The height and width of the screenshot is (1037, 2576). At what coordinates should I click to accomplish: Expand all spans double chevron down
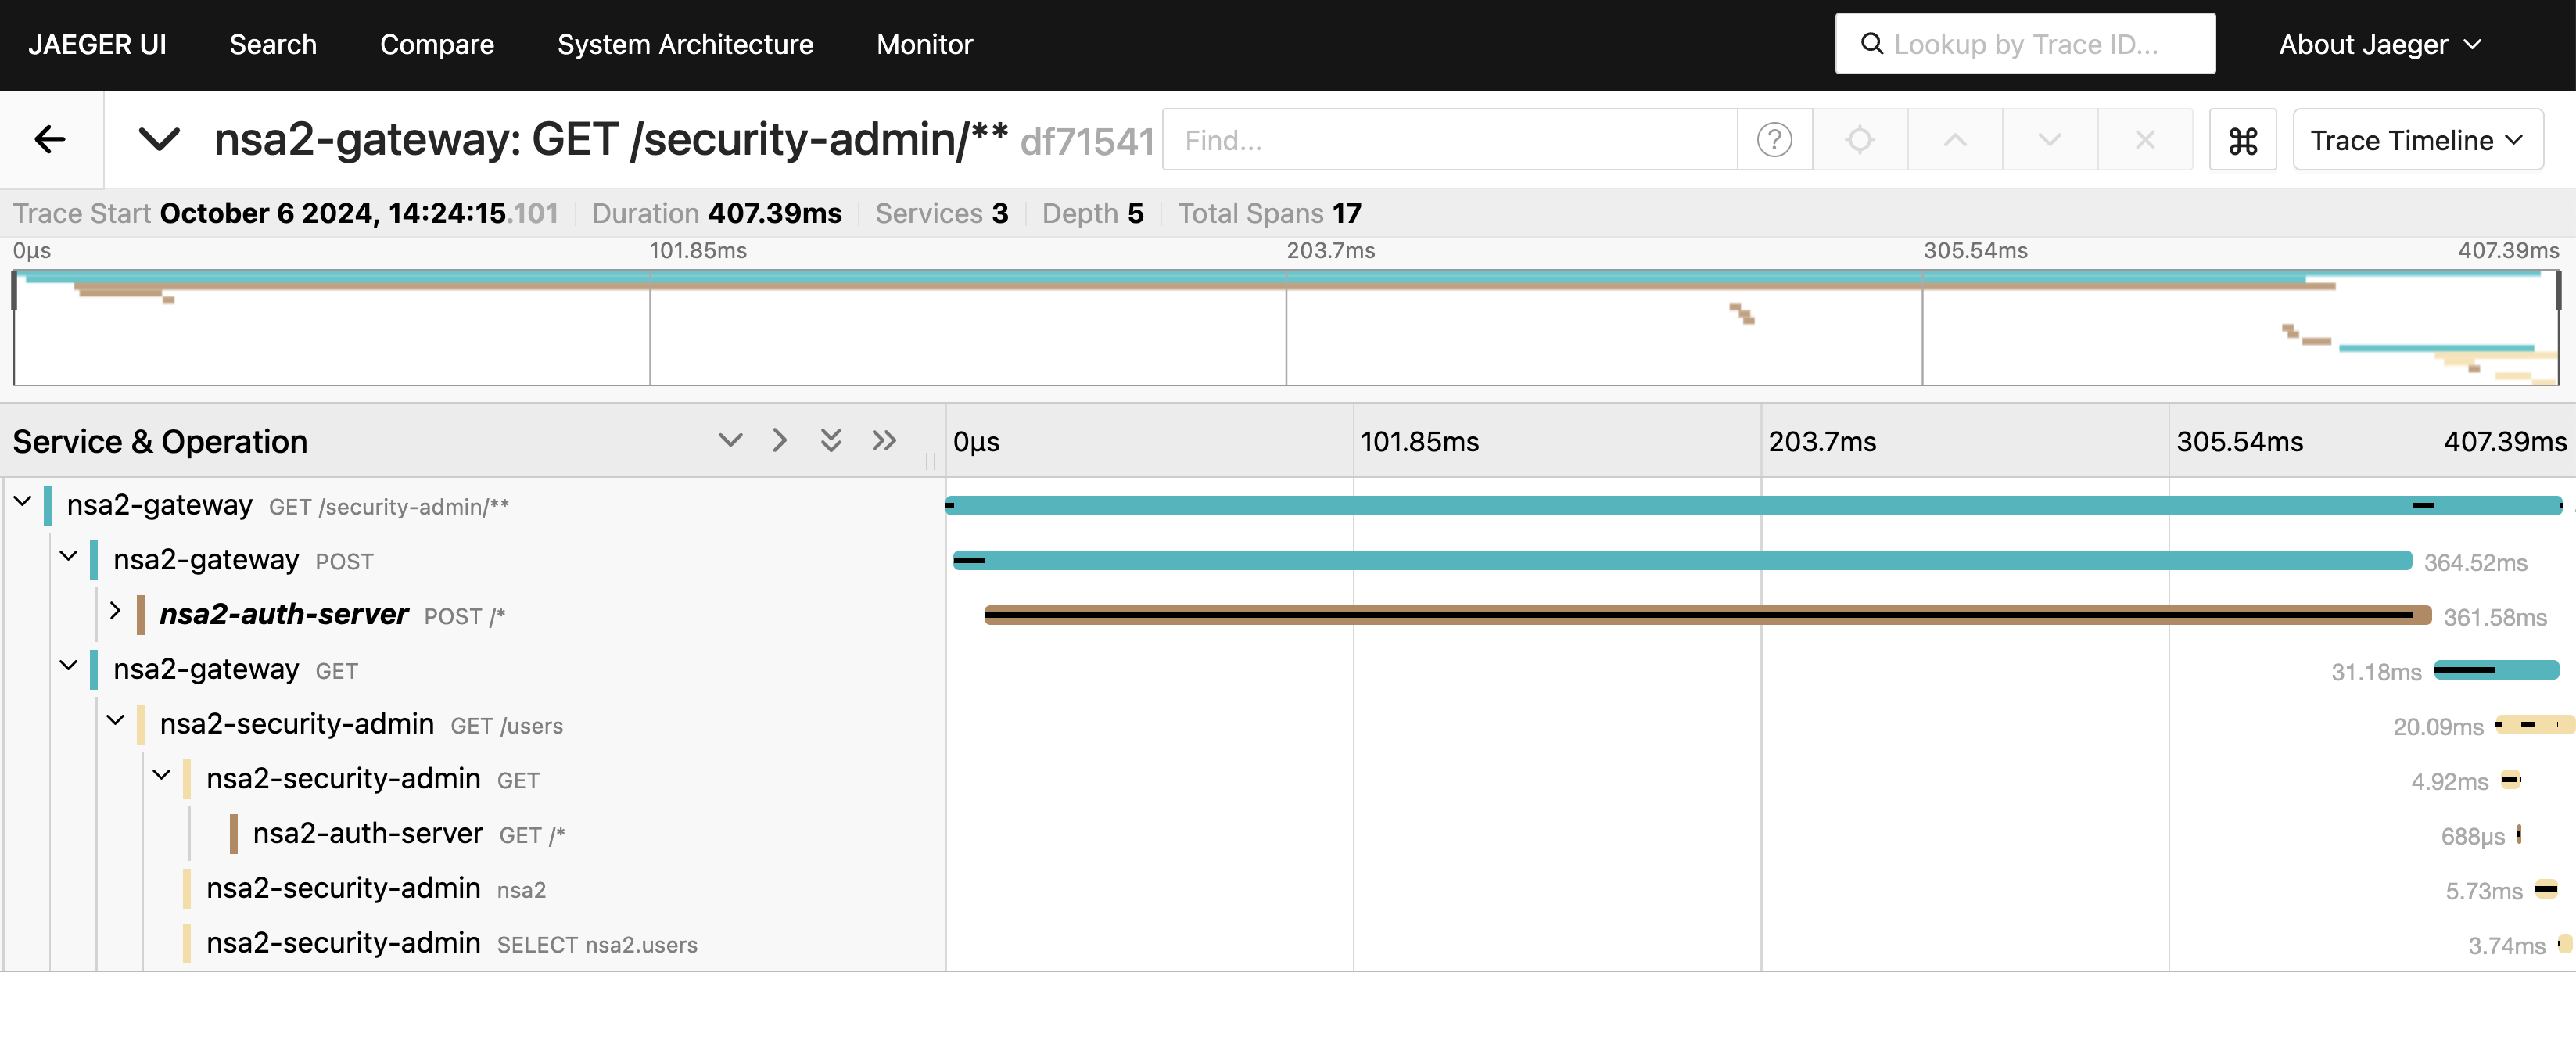[x=830, y=441]
